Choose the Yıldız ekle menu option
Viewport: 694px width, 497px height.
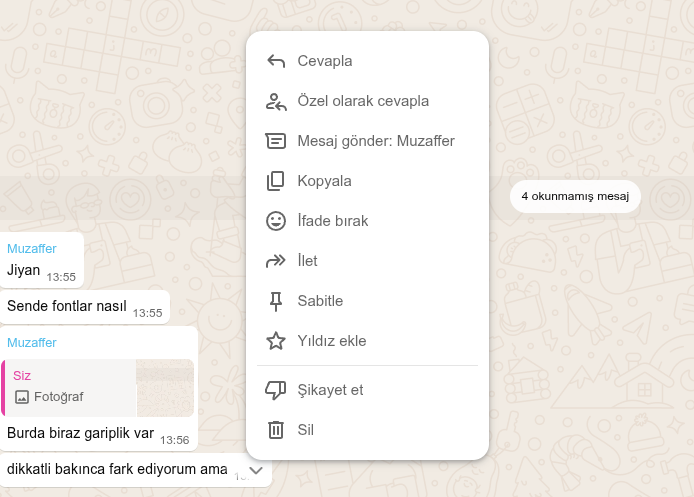[332, 341]
